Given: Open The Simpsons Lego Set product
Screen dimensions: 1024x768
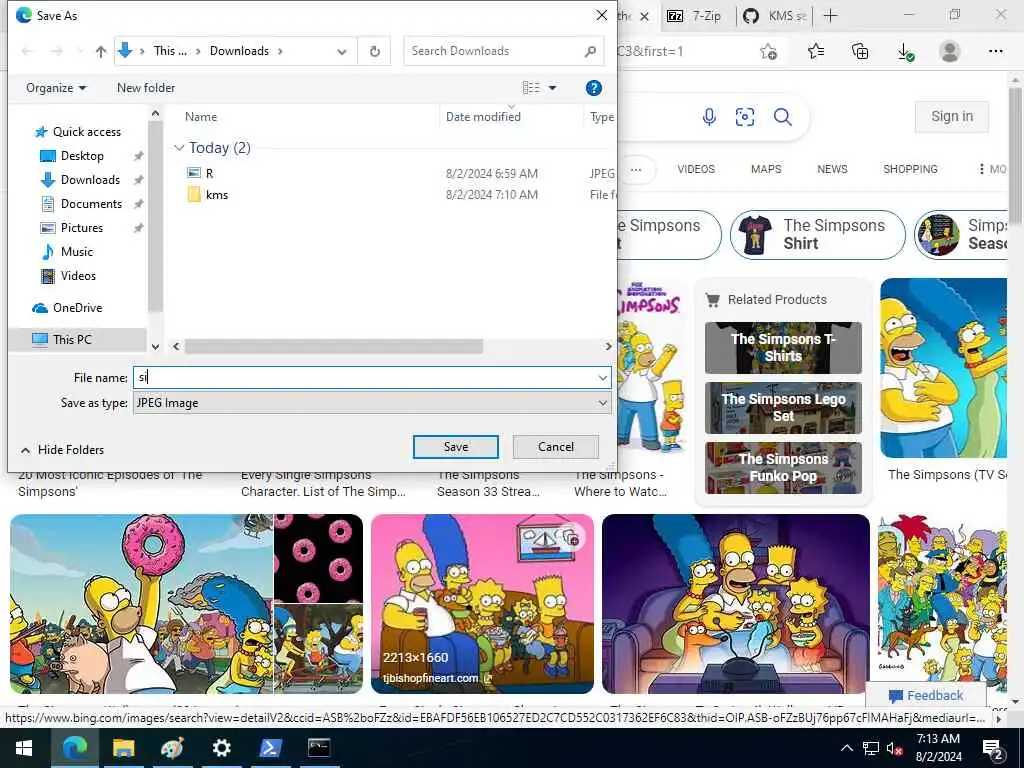Looking at the screenshot, I should (783, 408).
